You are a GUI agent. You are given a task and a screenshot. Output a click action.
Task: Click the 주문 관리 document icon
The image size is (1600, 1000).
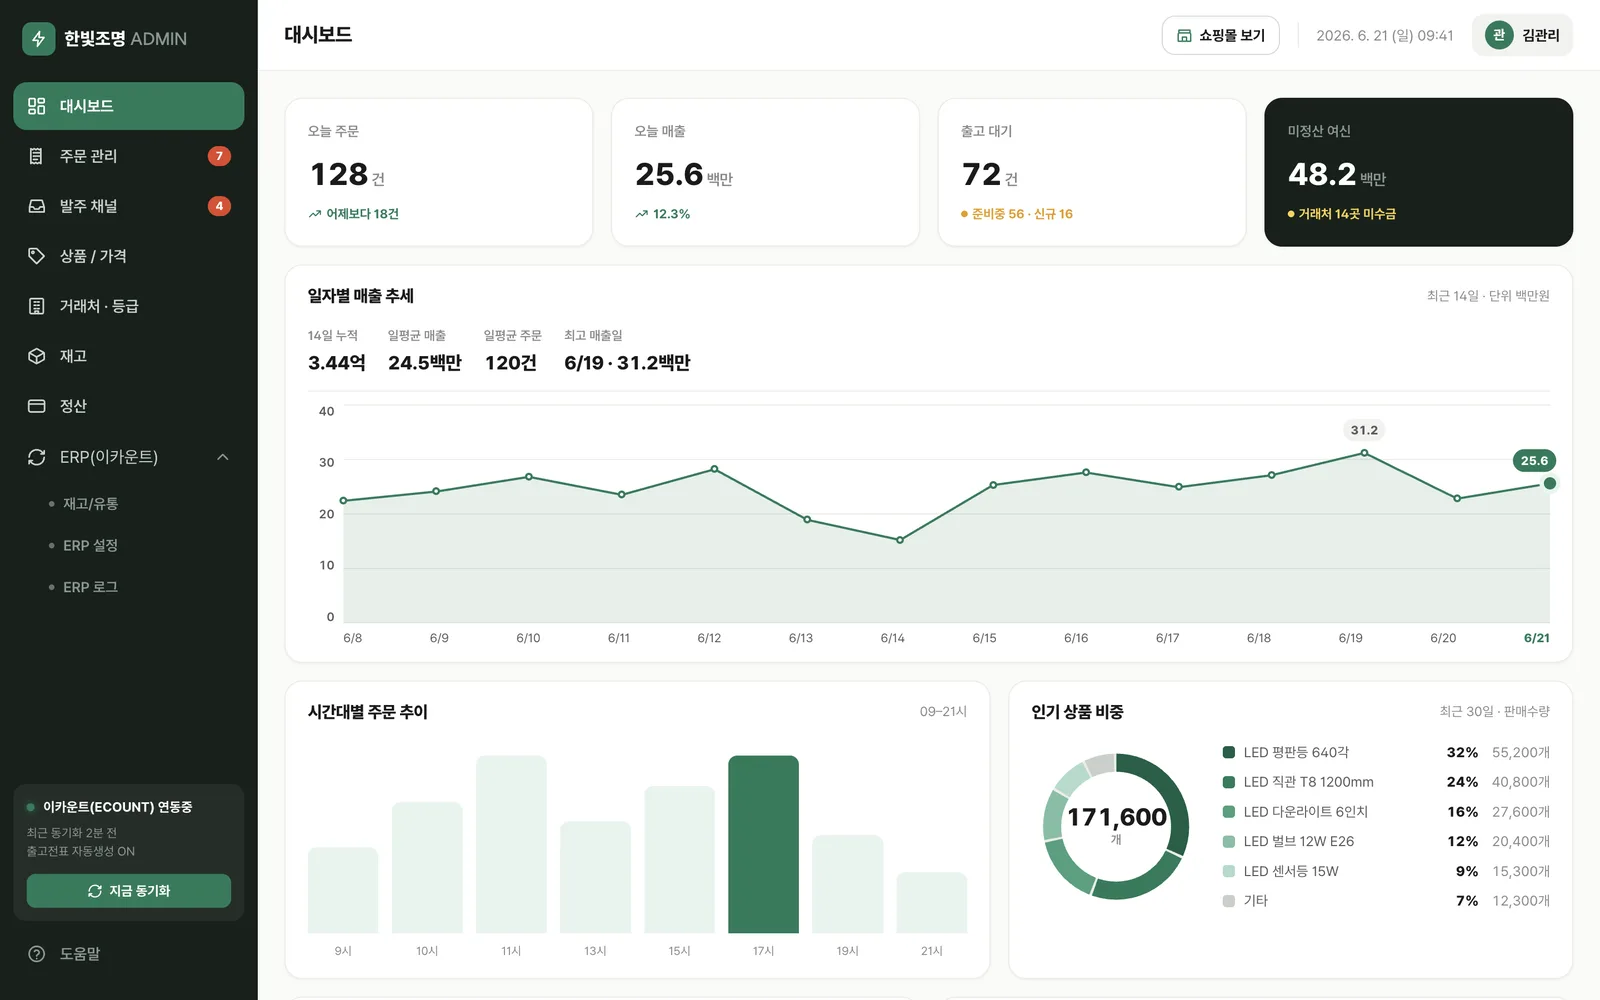[x=37, y=156]
